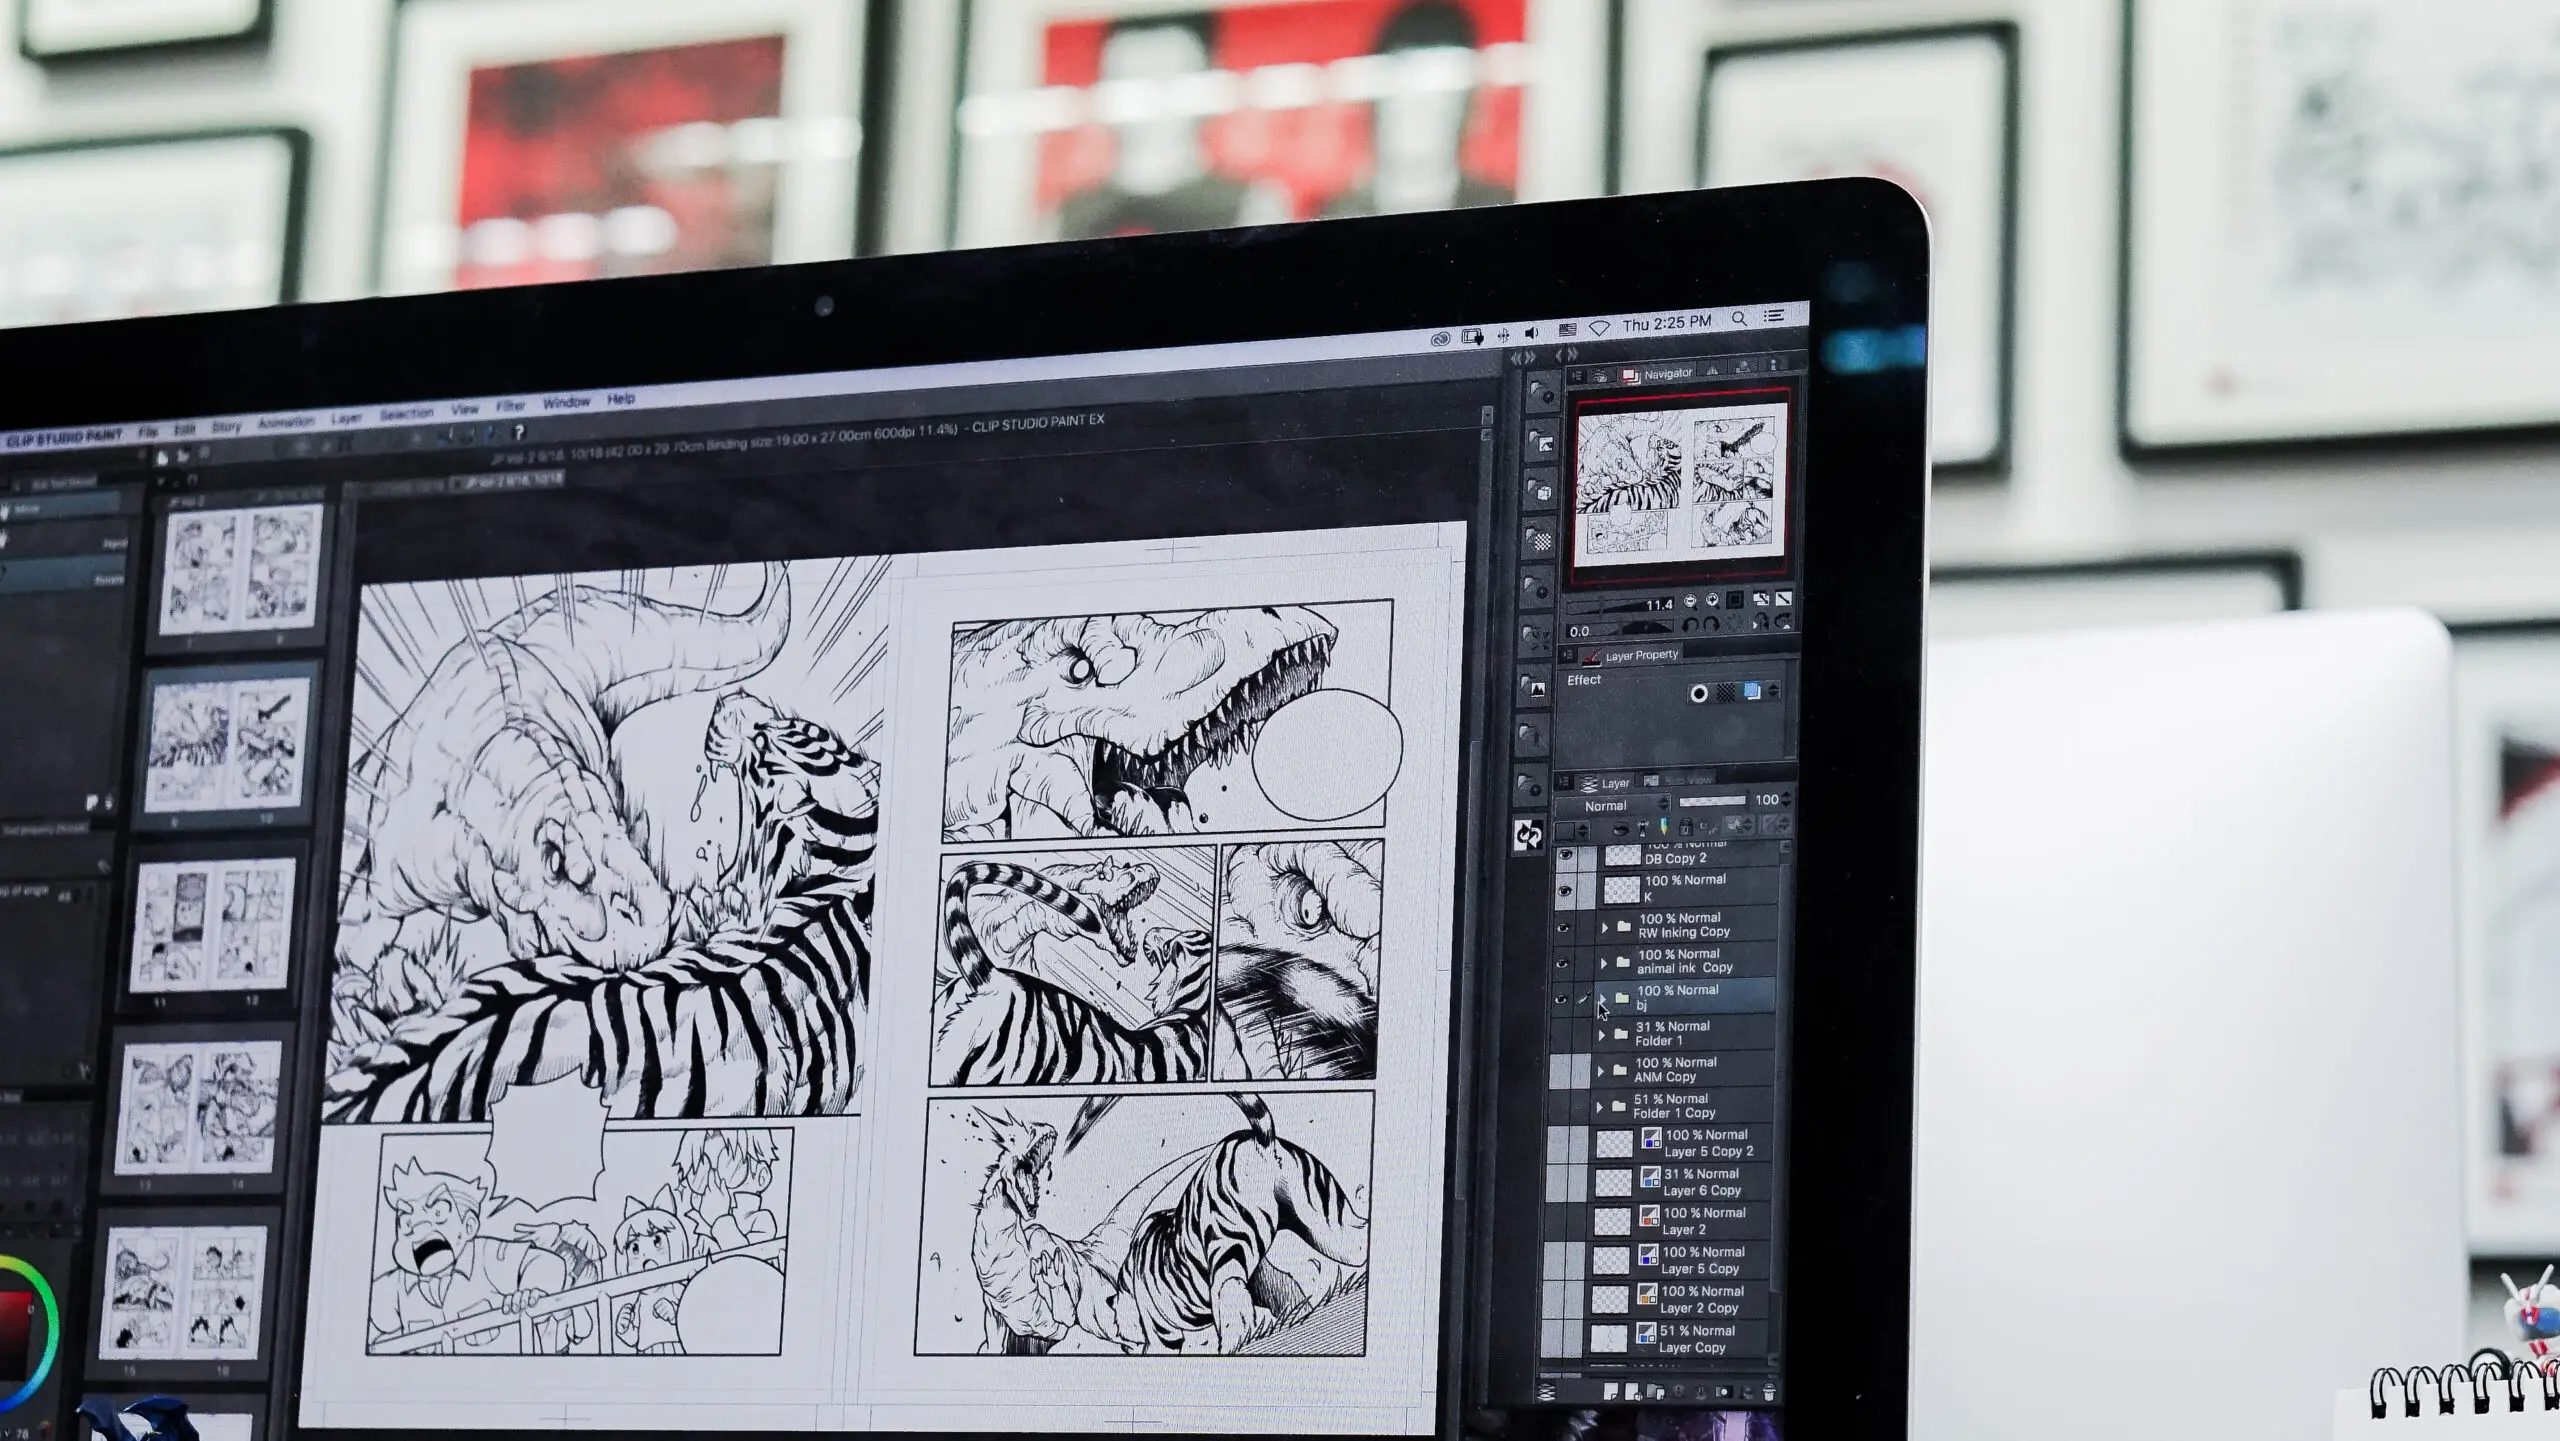Screen dimensions: 2560x1441
Task: Select Layer 5 Copy 2 layer
Action: pos(1708,1143)
